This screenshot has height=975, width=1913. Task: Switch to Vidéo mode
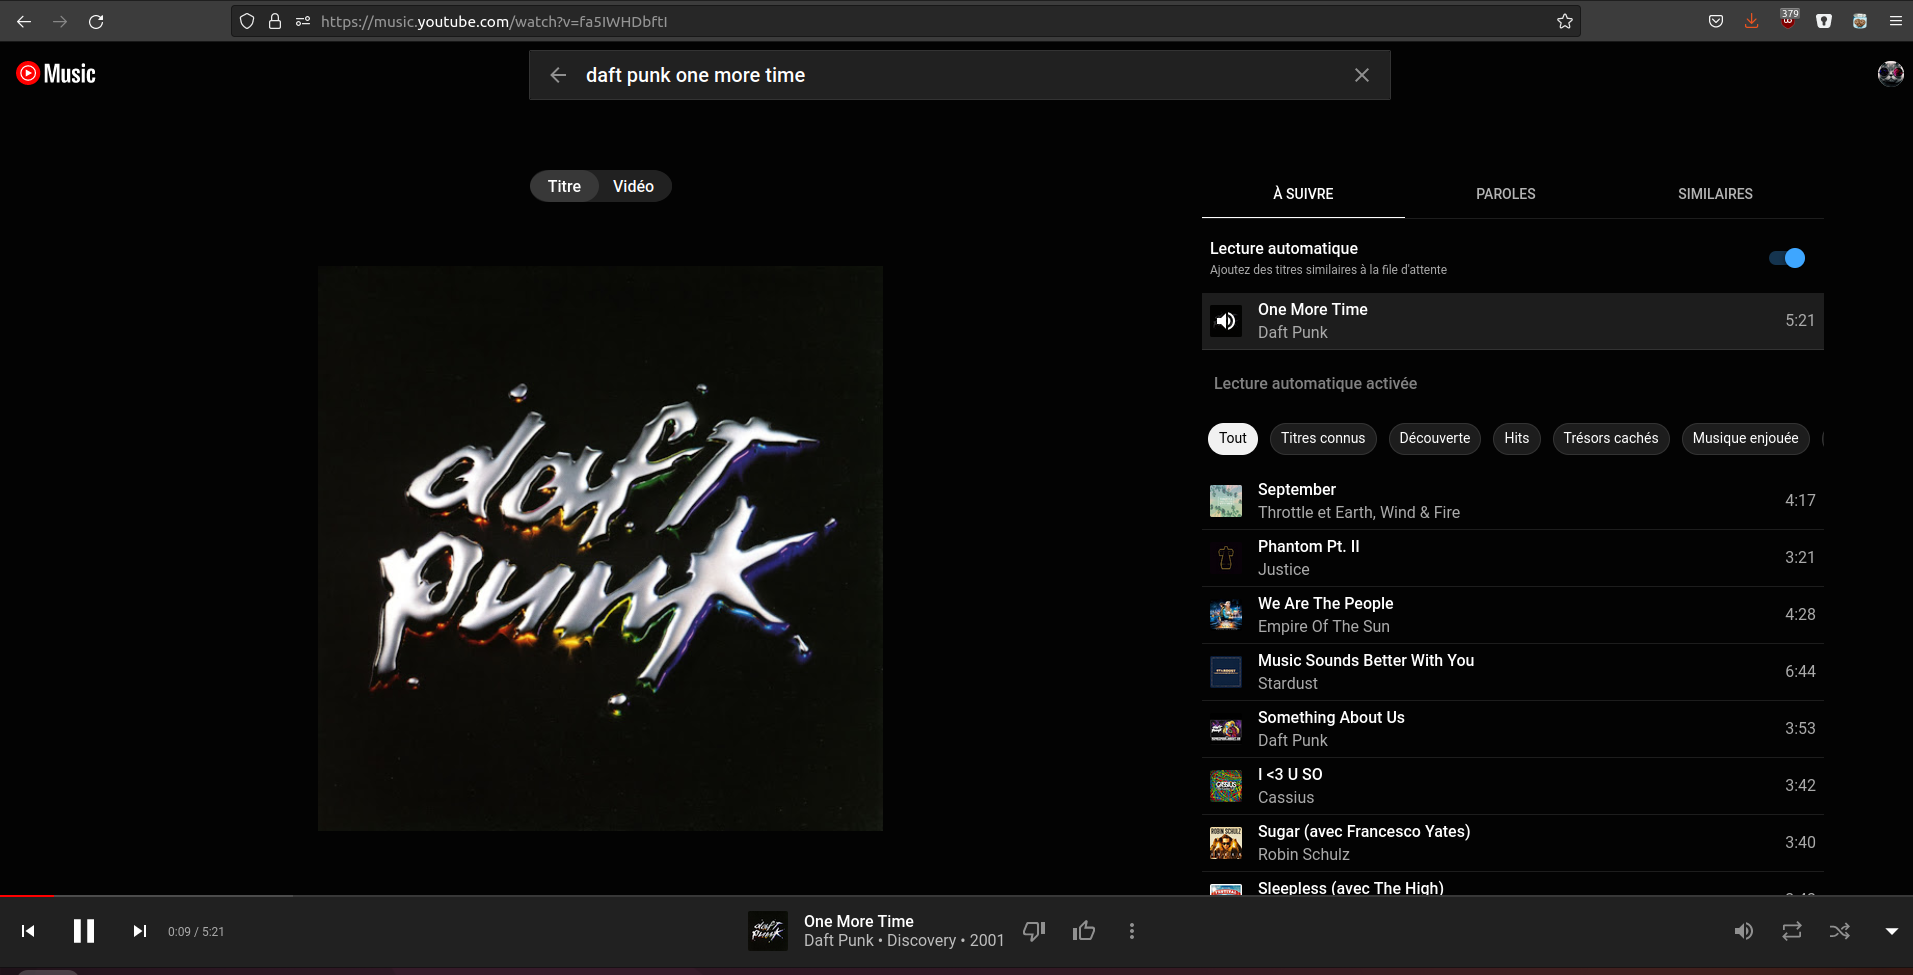[x=633, y=186]
